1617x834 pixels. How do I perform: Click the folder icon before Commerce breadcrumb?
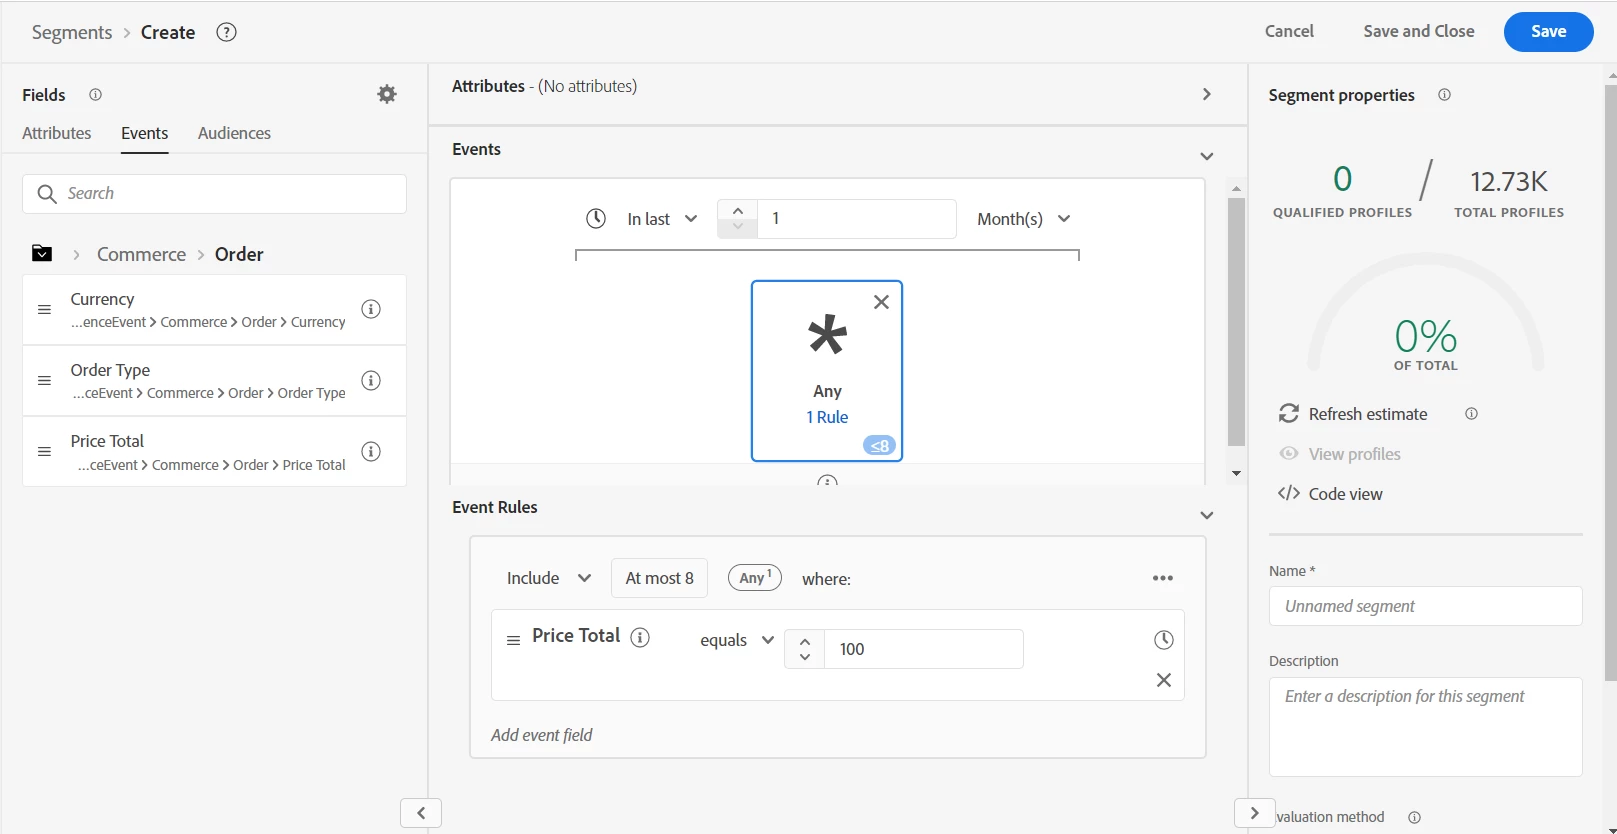(42, 254)
